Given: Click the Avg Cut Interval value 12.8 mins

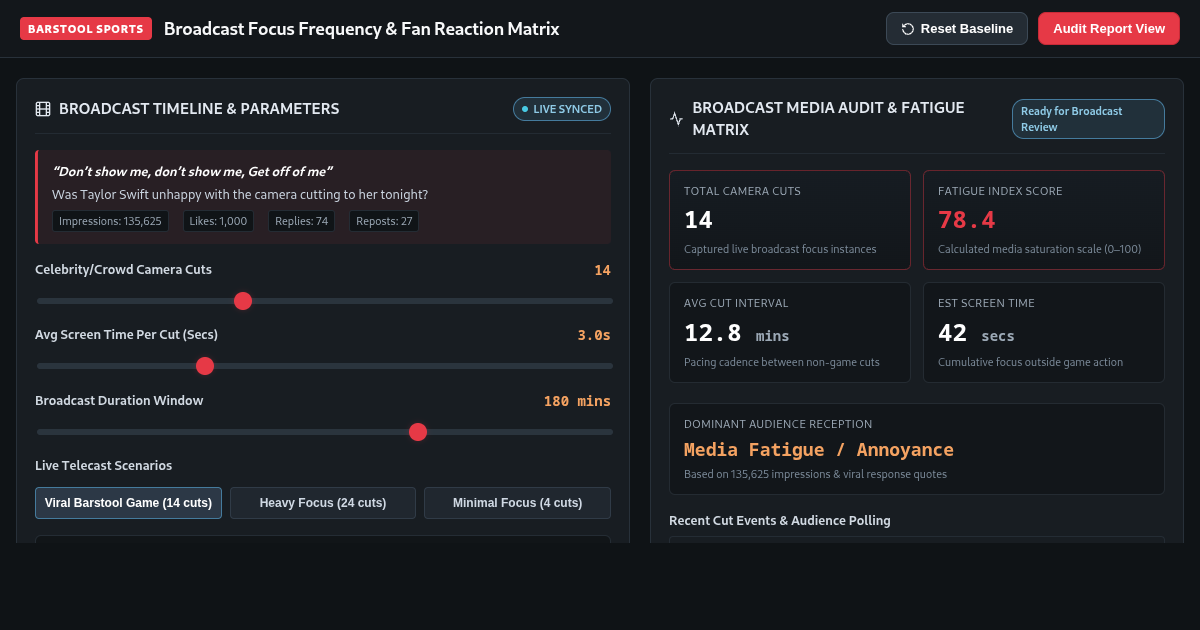Looking at the screenshot, I should [x=736, y=333].
